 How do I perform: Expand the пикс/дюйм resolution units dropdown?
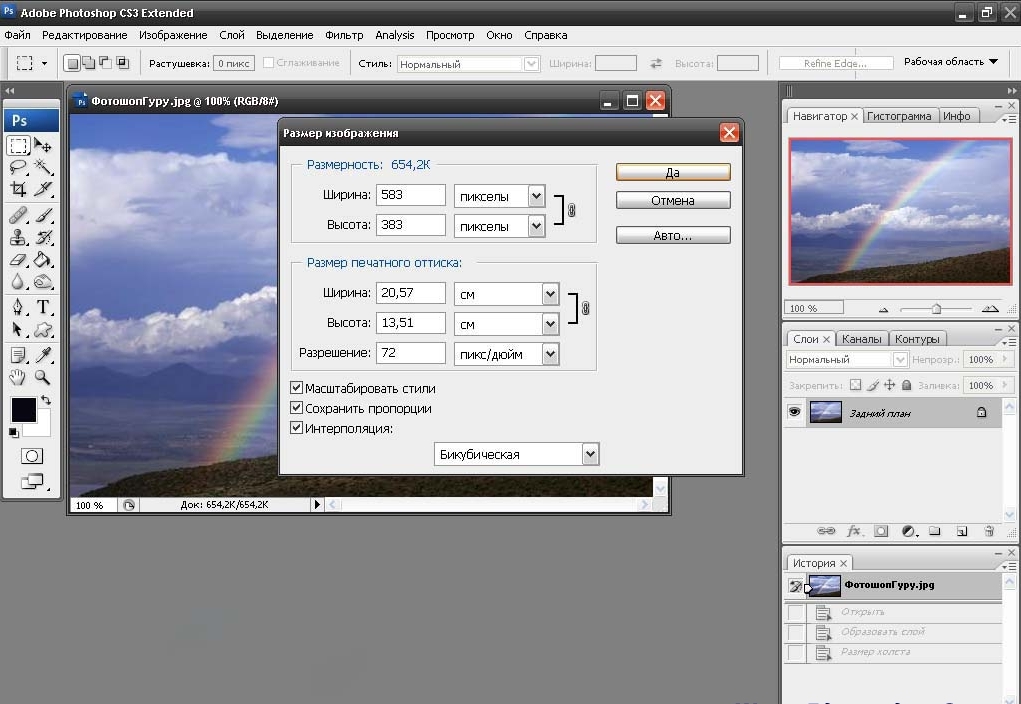click(x=549, y=353)
